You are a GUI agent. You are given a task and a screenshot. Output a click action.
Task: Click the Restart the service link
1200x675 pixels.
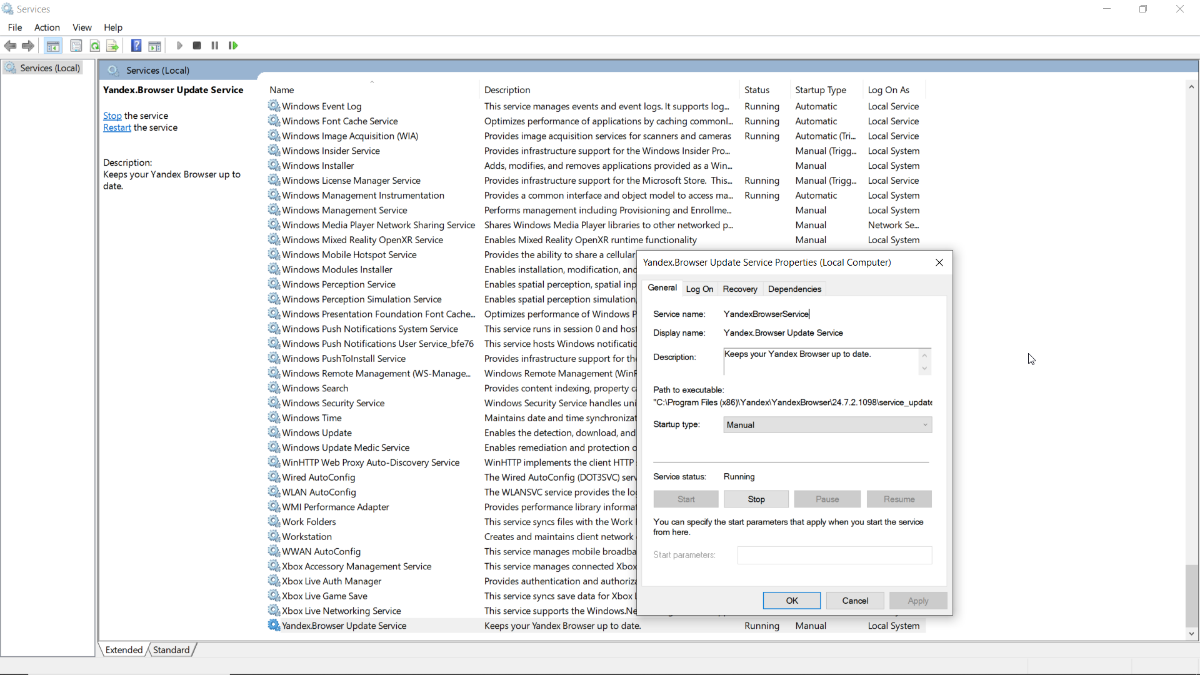pyautogui.click(x=117, y=128)
